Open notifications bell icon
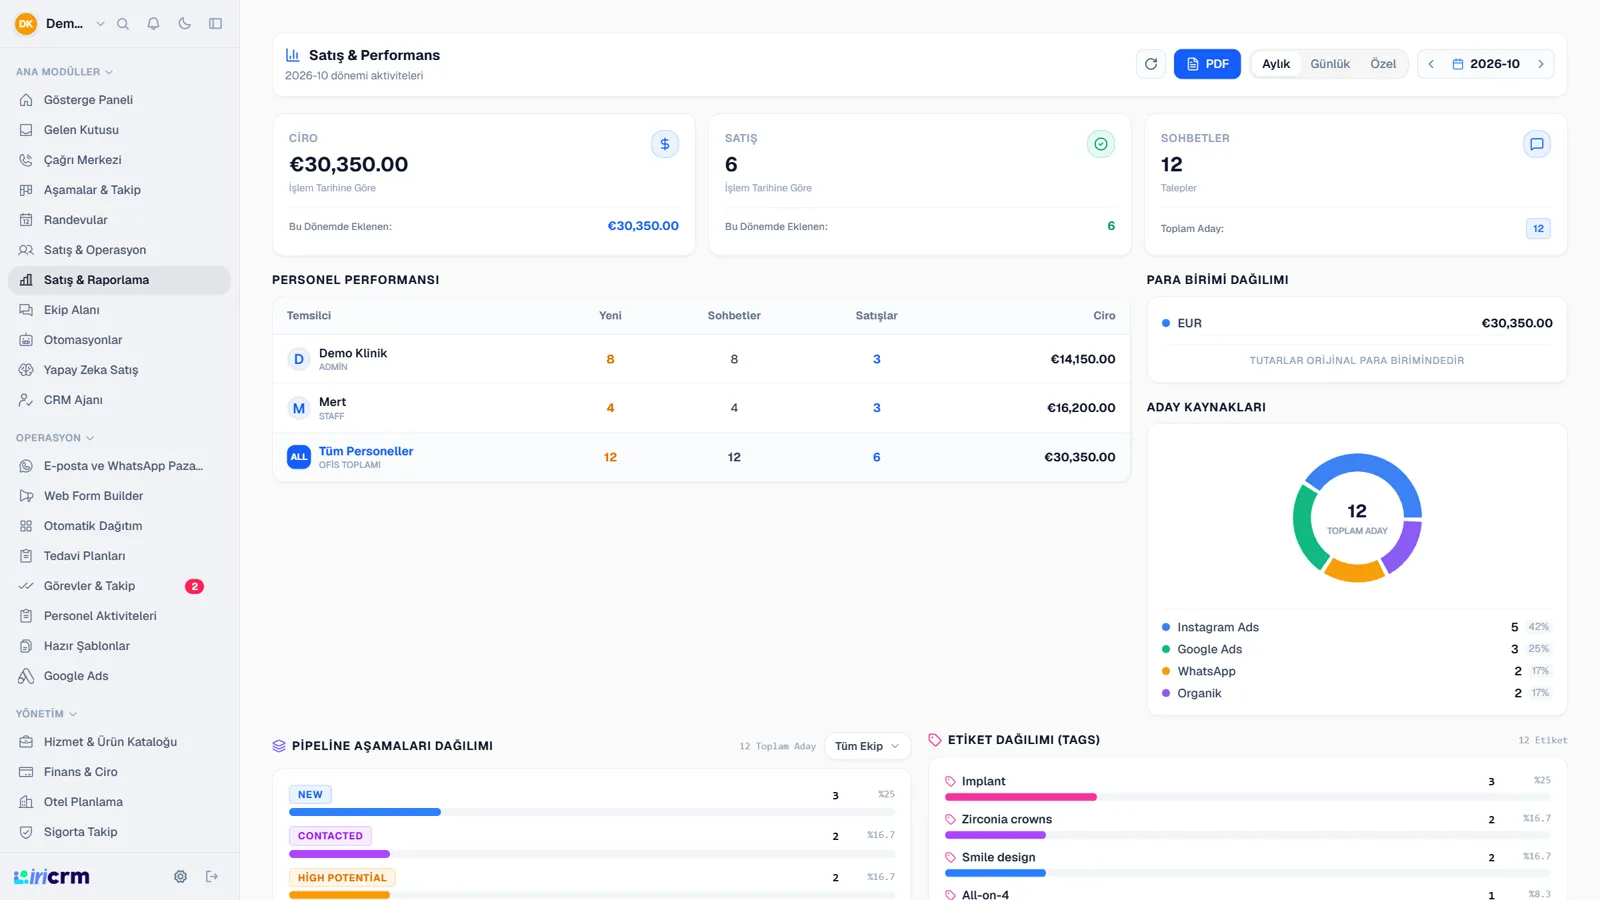The height and width of the screenshot is (900, 1600). click(x=153, y=24)
